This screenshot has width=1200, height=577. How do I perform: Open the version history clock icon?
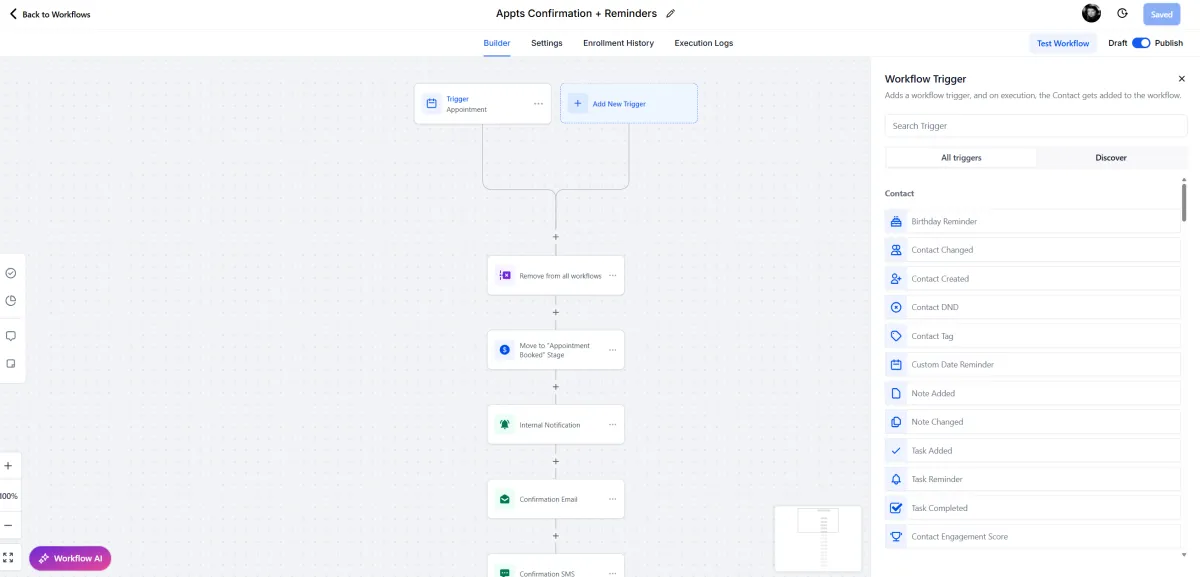(x=1122, y=14)
